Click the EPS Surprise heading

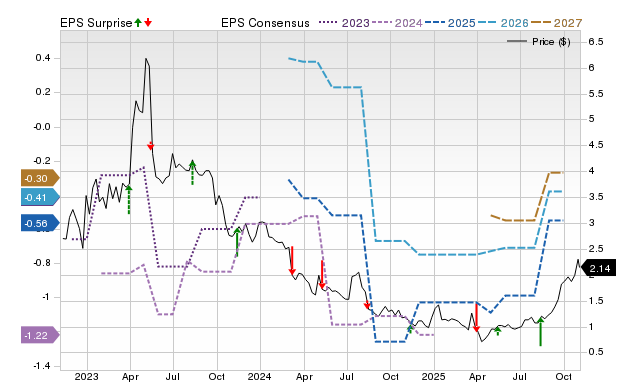[x=96, y=23]
